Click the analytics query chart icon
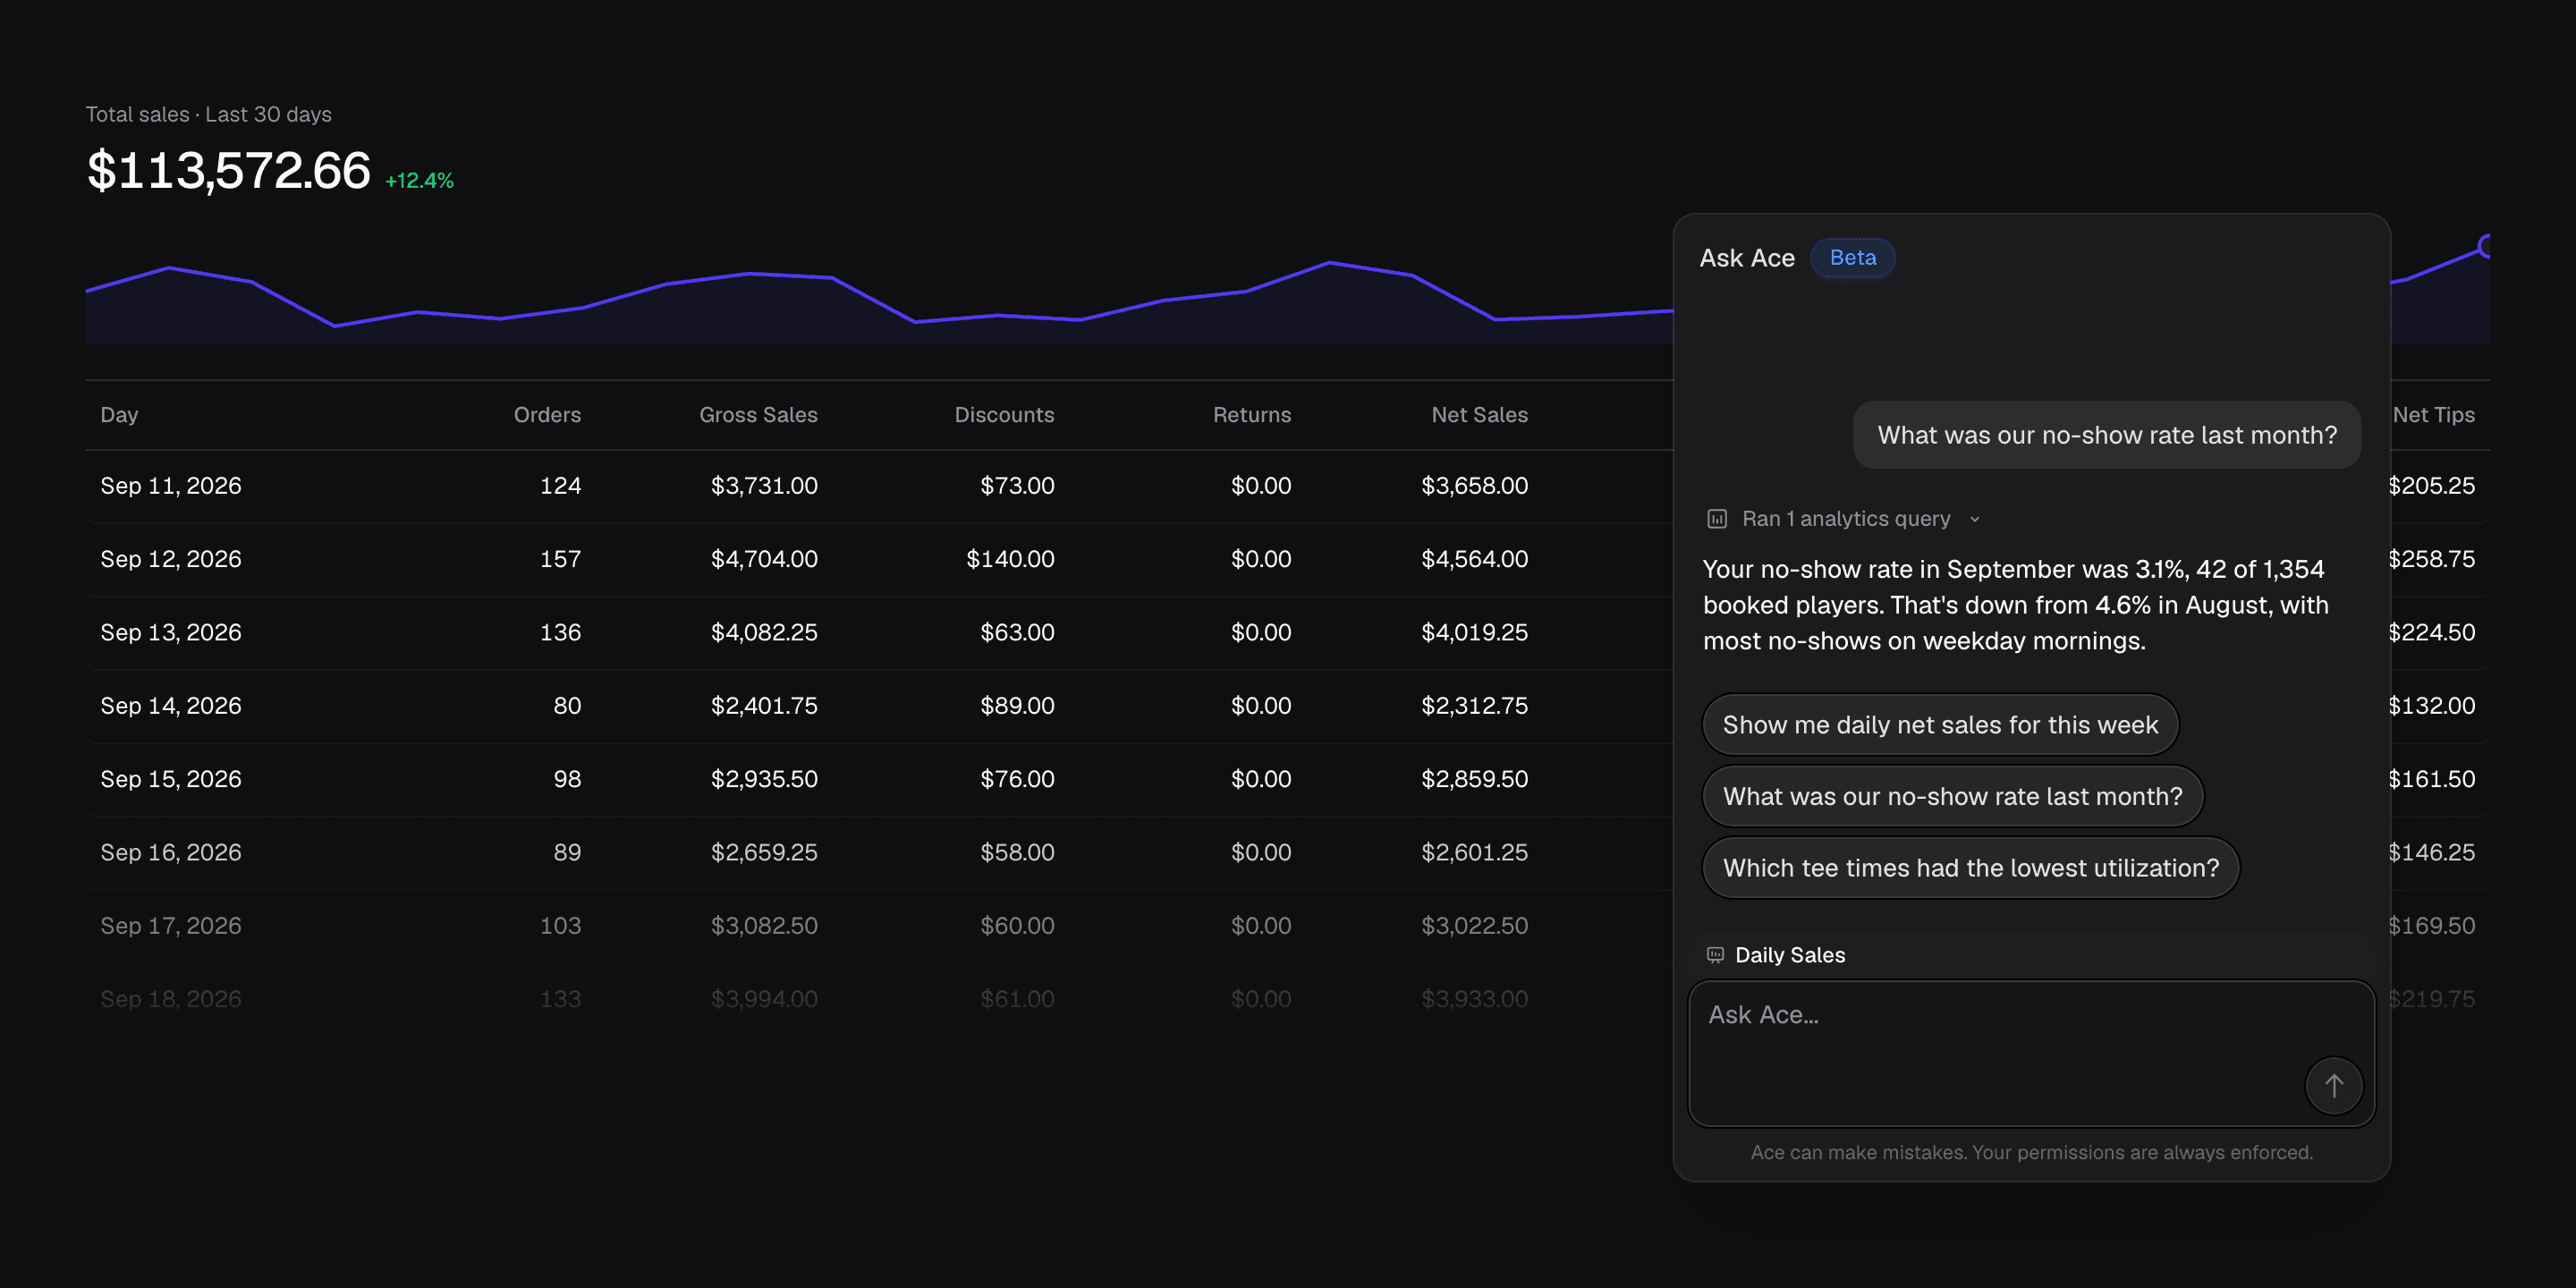The width and height of the screenshot is (2576, 1288). (1716, 519)
